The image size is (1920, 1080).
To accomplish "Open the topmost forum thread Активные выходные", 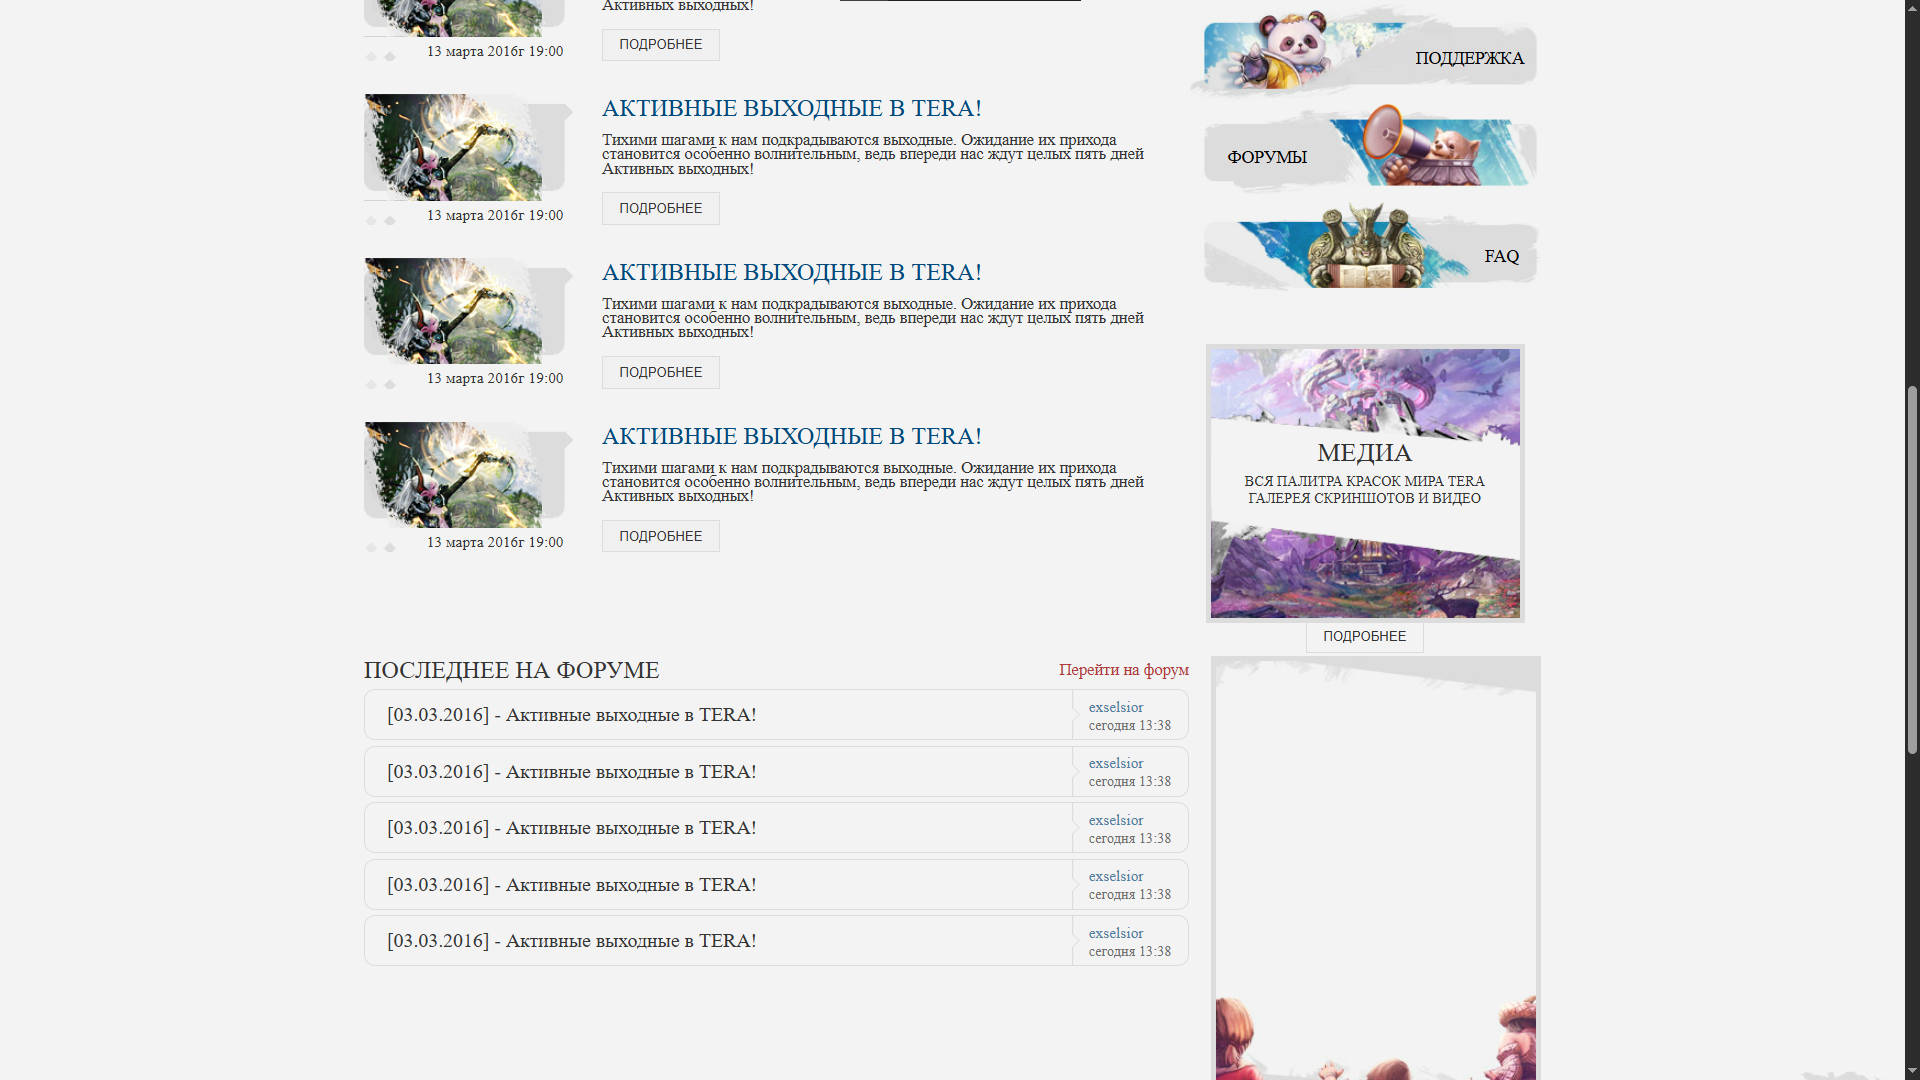I will 571,715.
